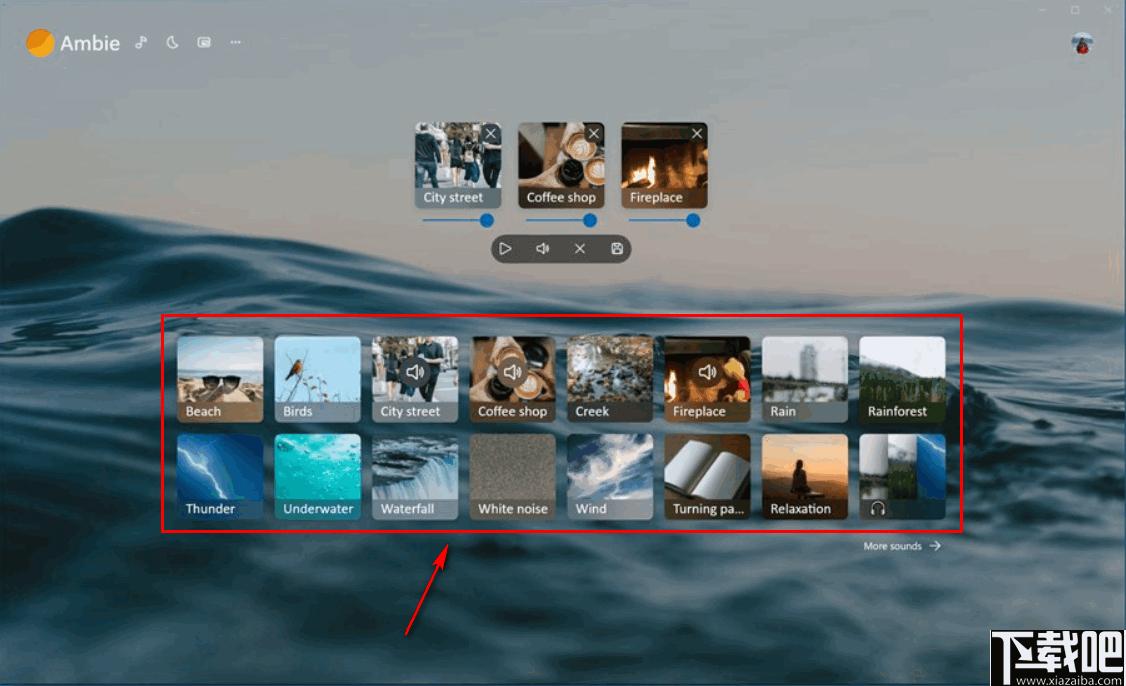Open the More sounds link
The height and width of the screenshot is (686, 1126).
point(902,546)
